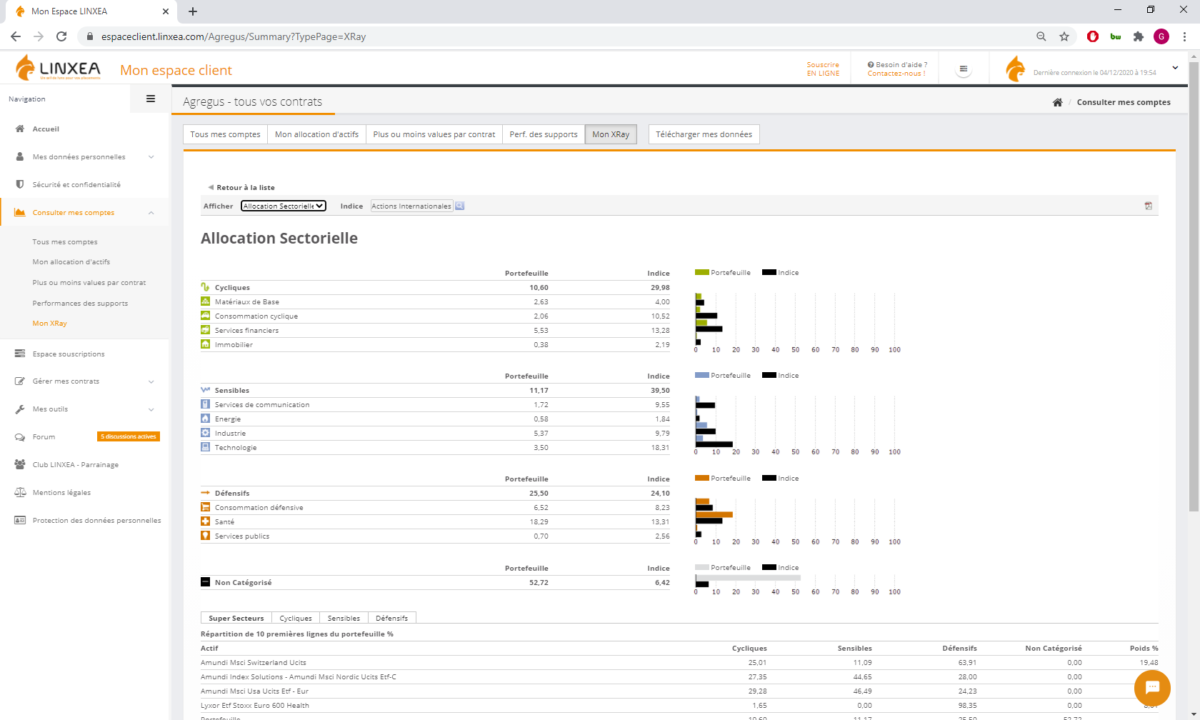Expand Mes données personnelles menu
Screen dimensions: 1200x720
point(86,157)
